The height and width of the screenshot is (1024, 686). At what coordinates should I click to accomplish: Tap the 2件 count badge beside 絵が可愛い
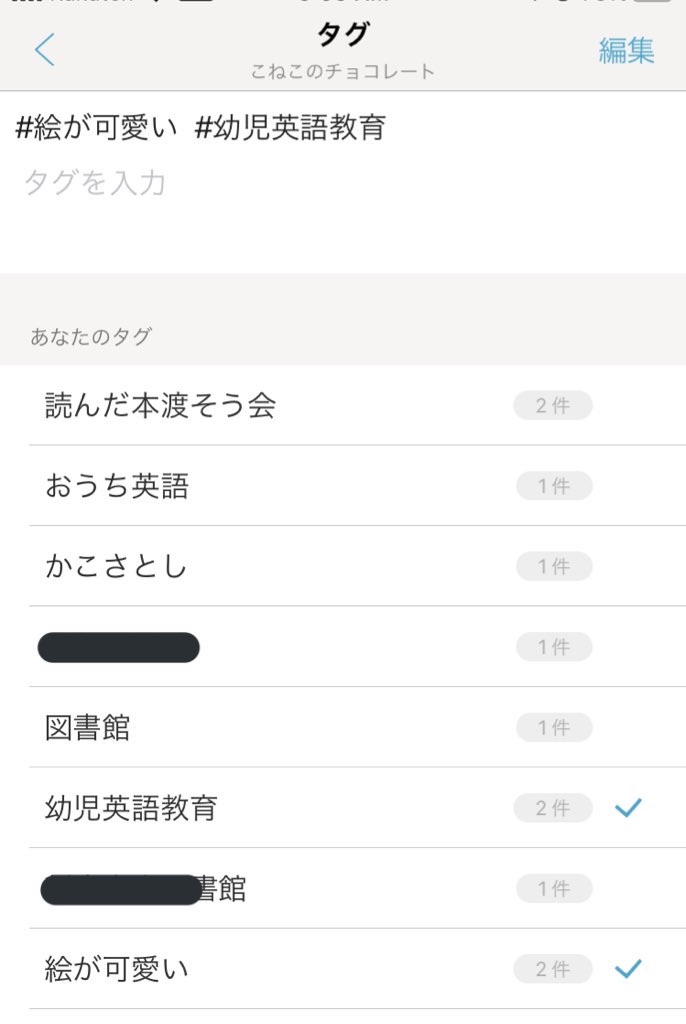pyautogui.click(x=554, y=968)
